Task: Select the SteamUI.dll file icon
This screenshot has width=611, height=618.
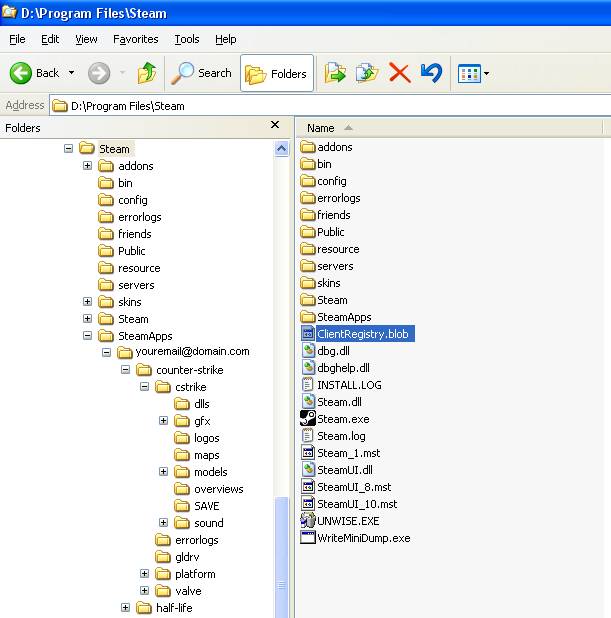Action: [308, 470]
